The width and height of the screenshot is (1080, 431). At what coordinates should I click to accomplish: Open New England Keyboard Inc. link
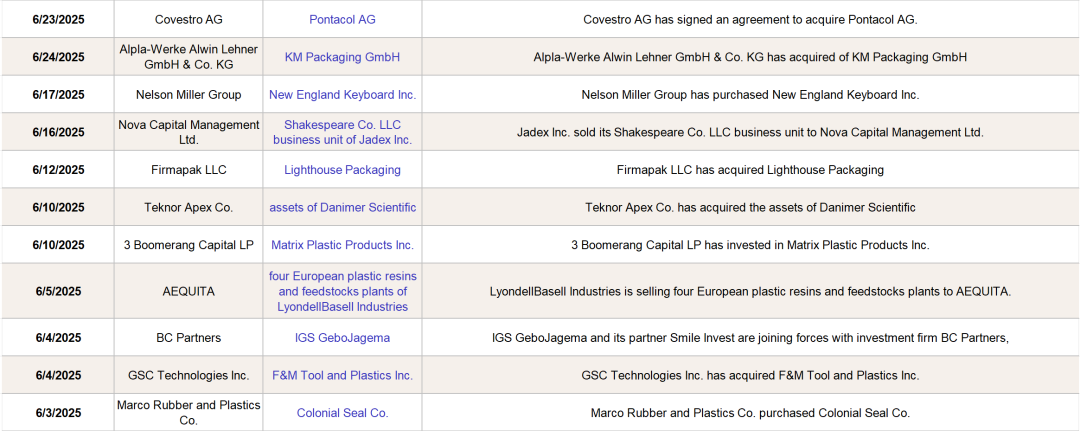[342, 95]
